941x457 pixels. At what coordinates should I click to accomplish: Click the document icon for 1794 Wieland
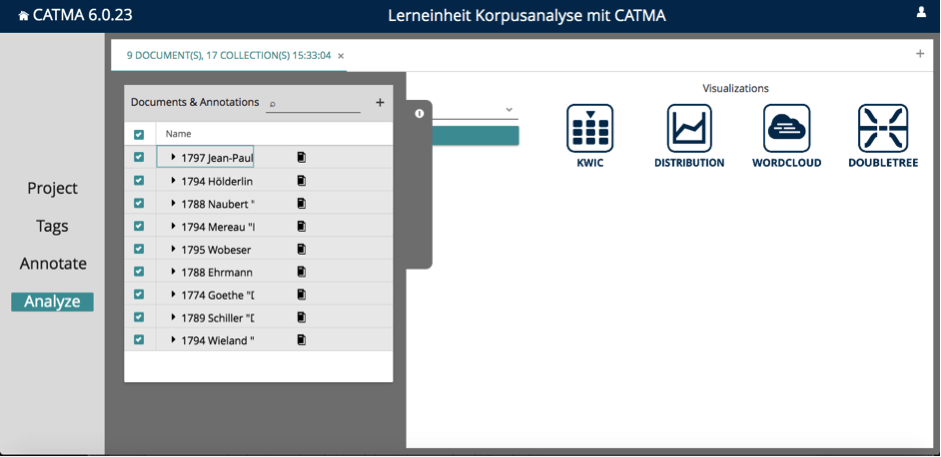pos(301,340)
